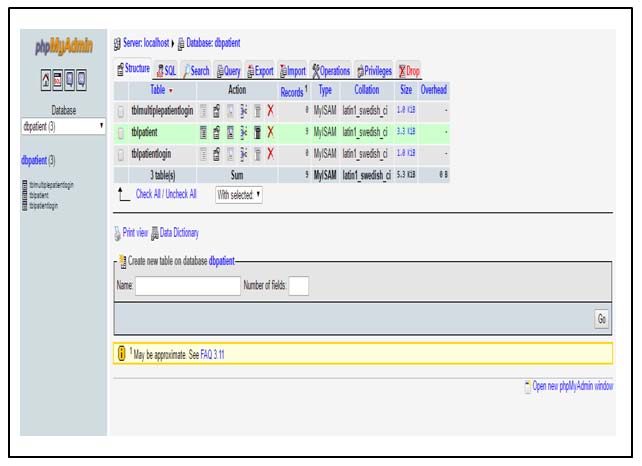Check the tblpatientlogin table checkbox

tap(121, 154)
